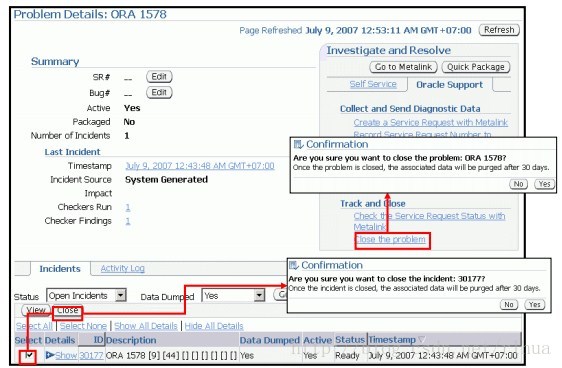562x368 pixels.
Task: Sort by the ID column header
Action: pos(98,340)
